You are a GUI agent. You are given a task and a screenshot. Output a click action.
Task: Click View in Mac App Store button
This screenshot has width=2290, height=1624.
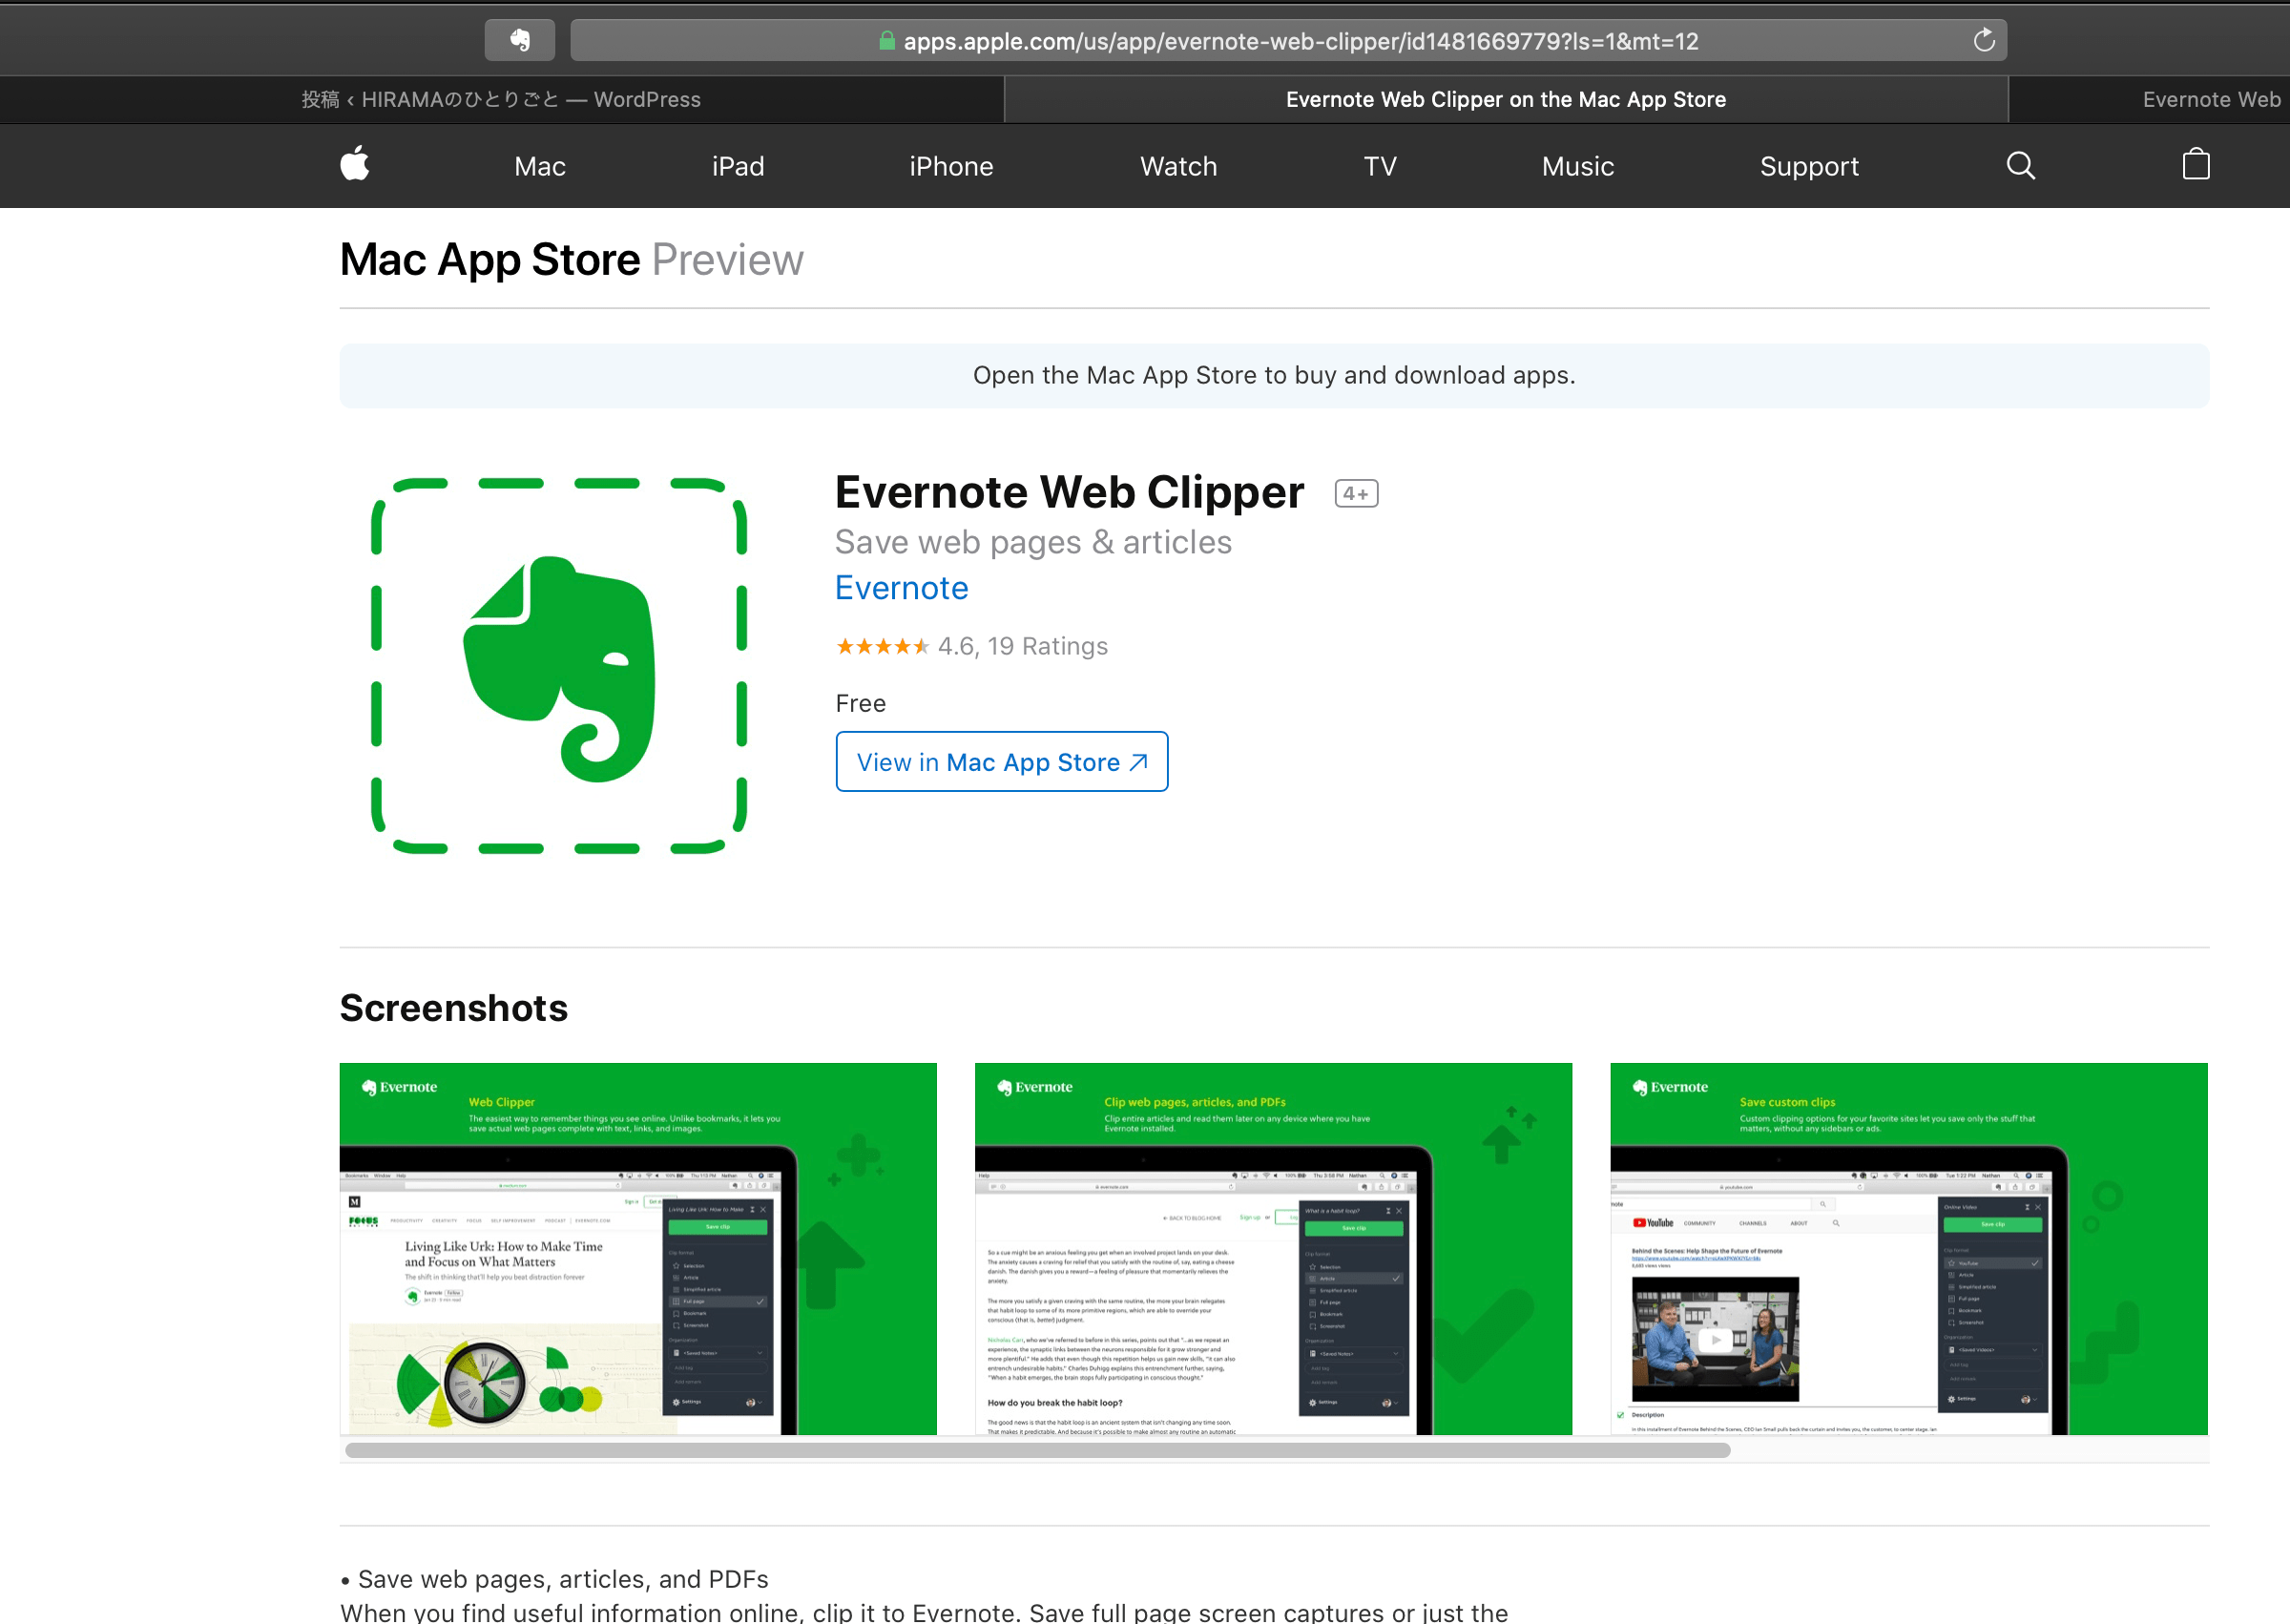coord(1002,762)
